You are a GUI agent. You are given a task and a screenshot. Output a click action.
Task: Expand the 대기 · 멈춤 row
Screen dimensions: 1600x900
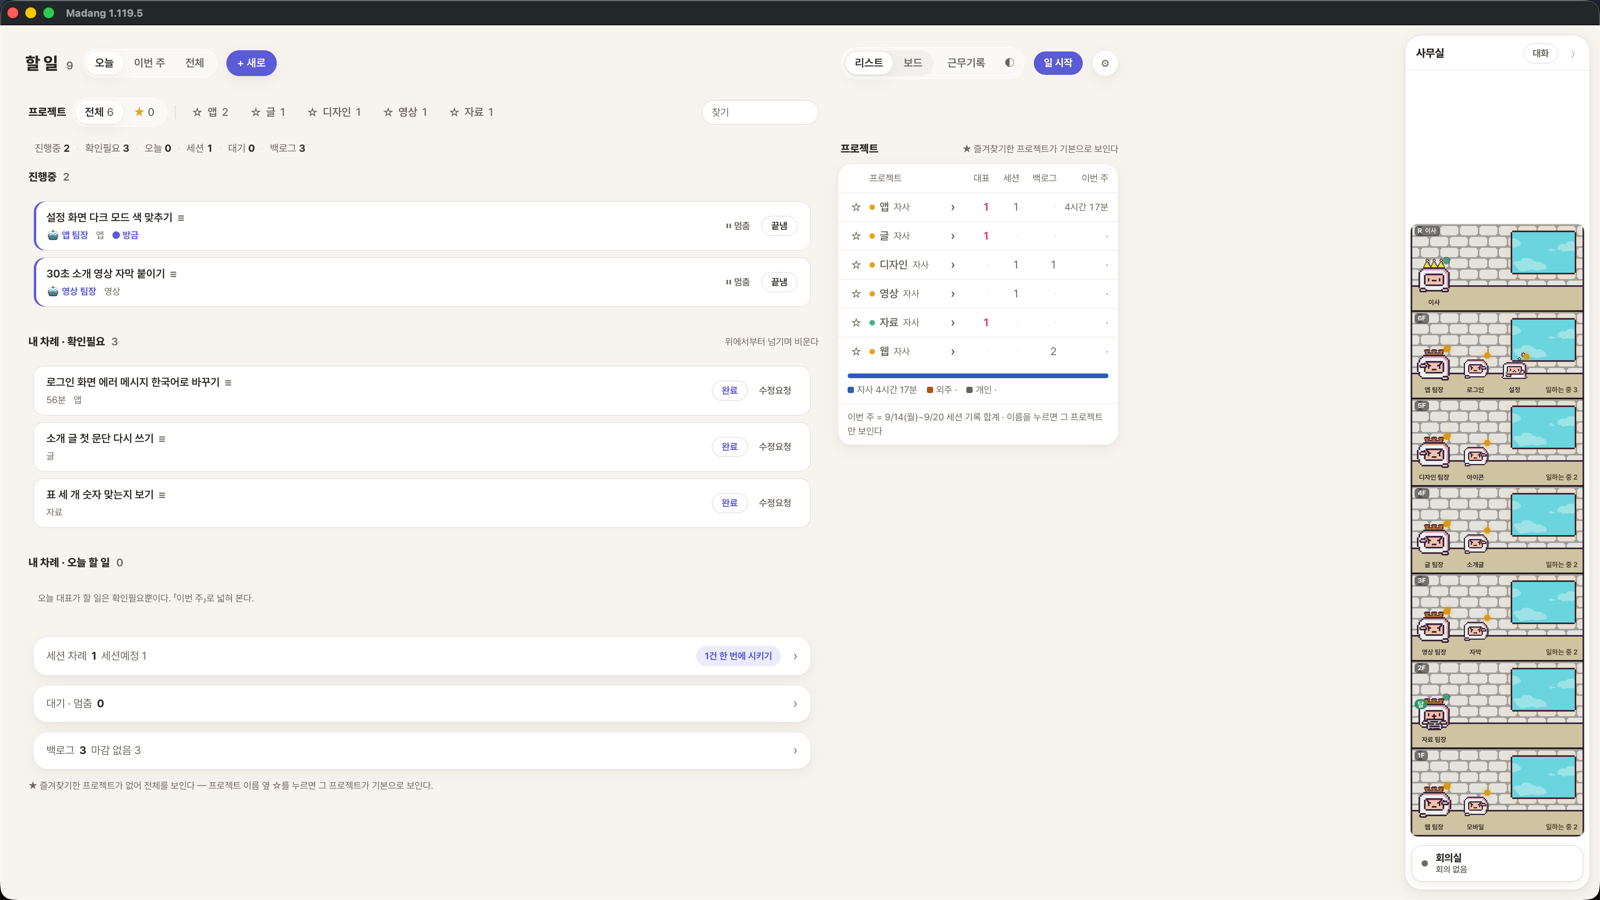click(x=422, y=704)
